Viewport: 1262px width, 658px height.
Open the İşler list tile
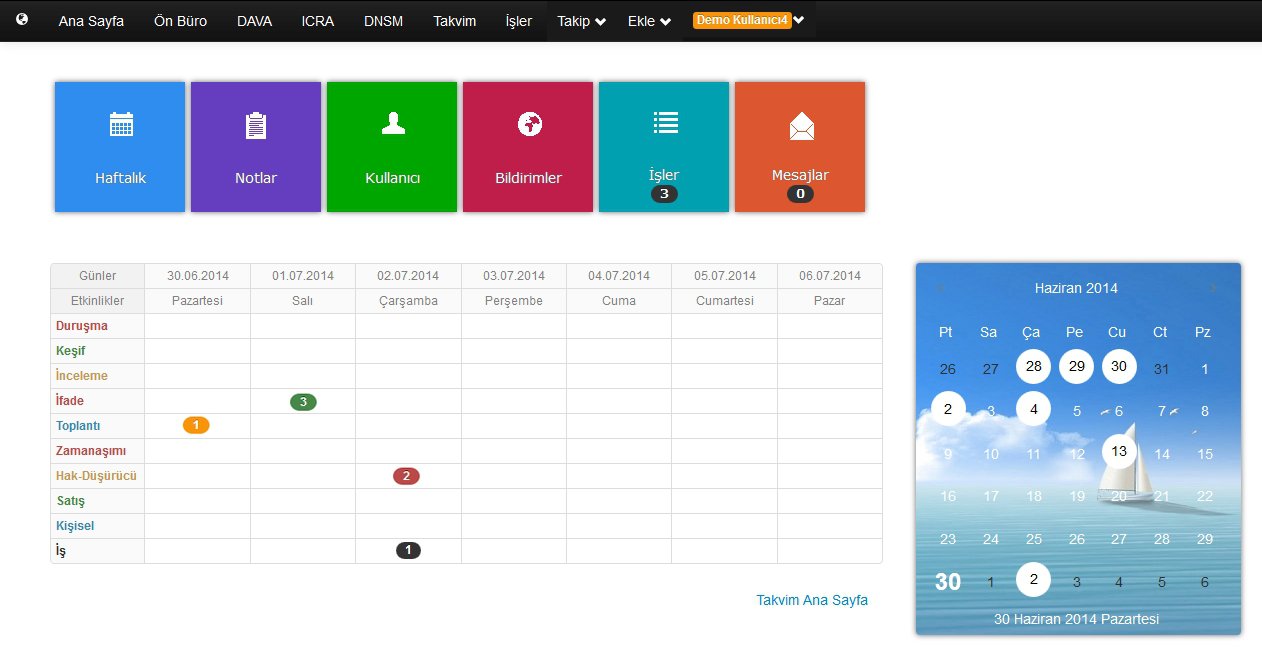click(664, 146)
